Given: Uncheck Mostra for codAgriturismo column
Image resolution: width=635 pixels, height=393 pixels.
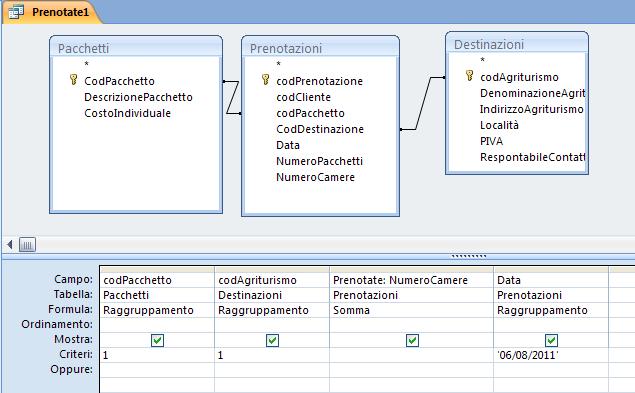Looking at the screenshot, I should [272, 340].
